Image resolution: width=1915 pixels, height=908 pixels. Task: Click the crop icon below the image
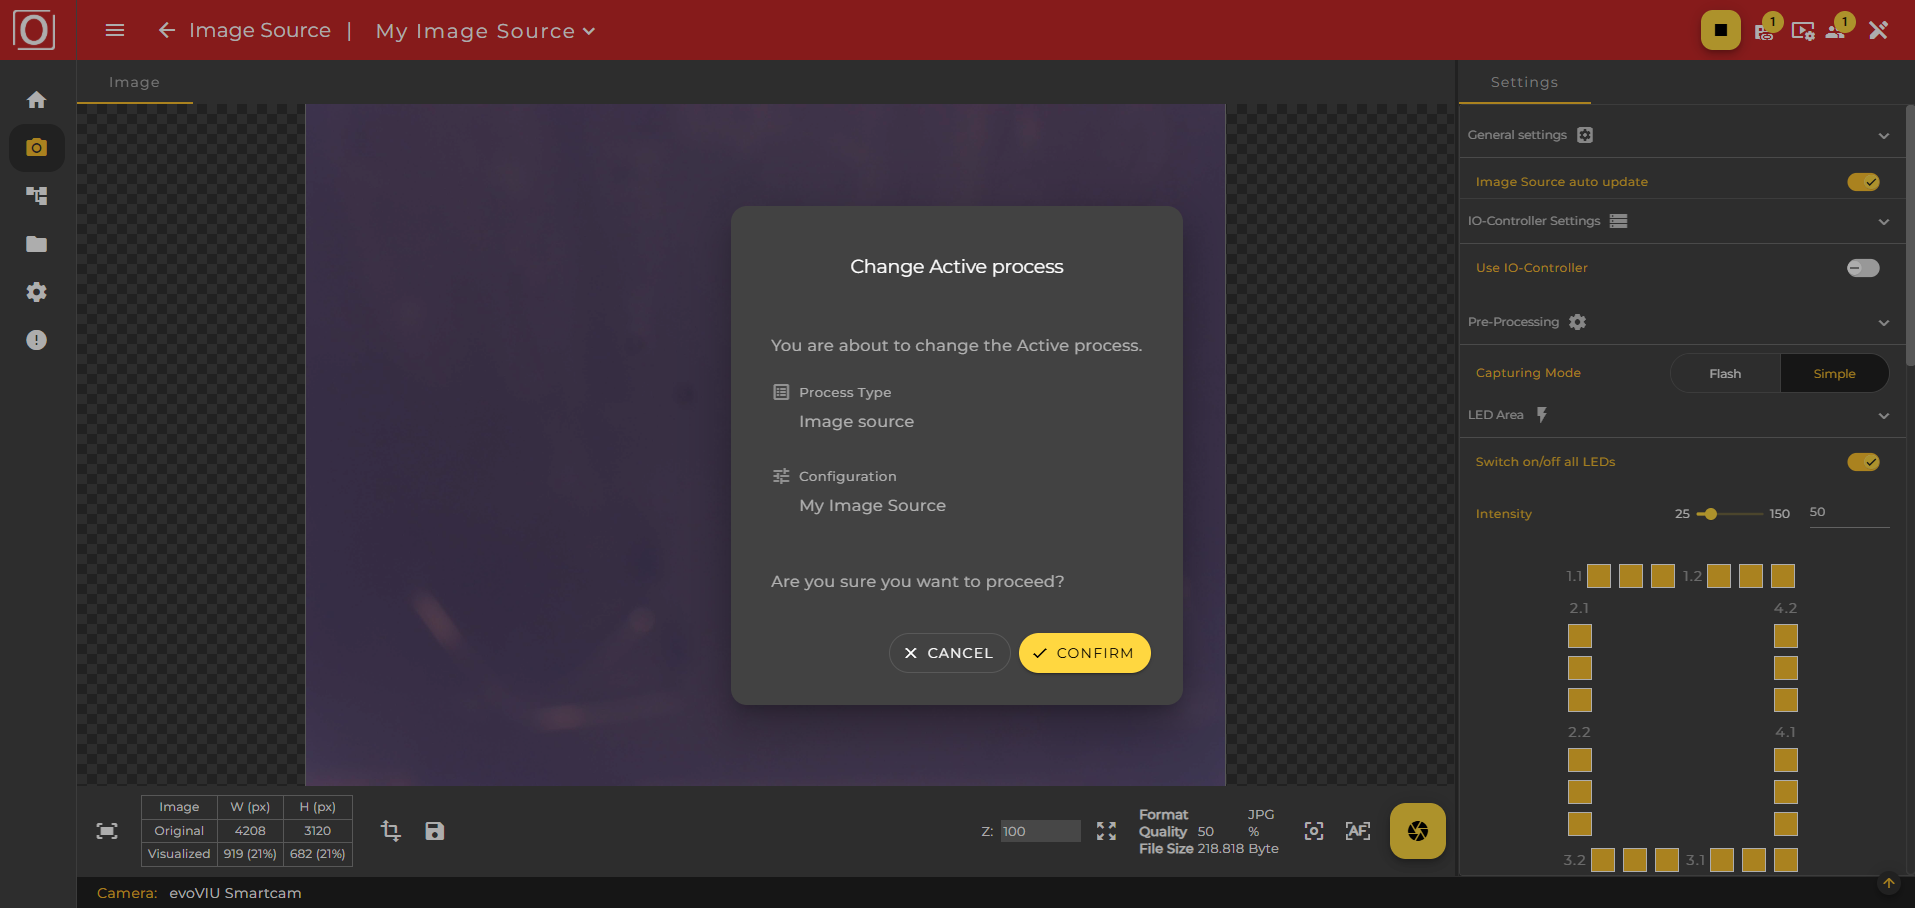point(390,830)
